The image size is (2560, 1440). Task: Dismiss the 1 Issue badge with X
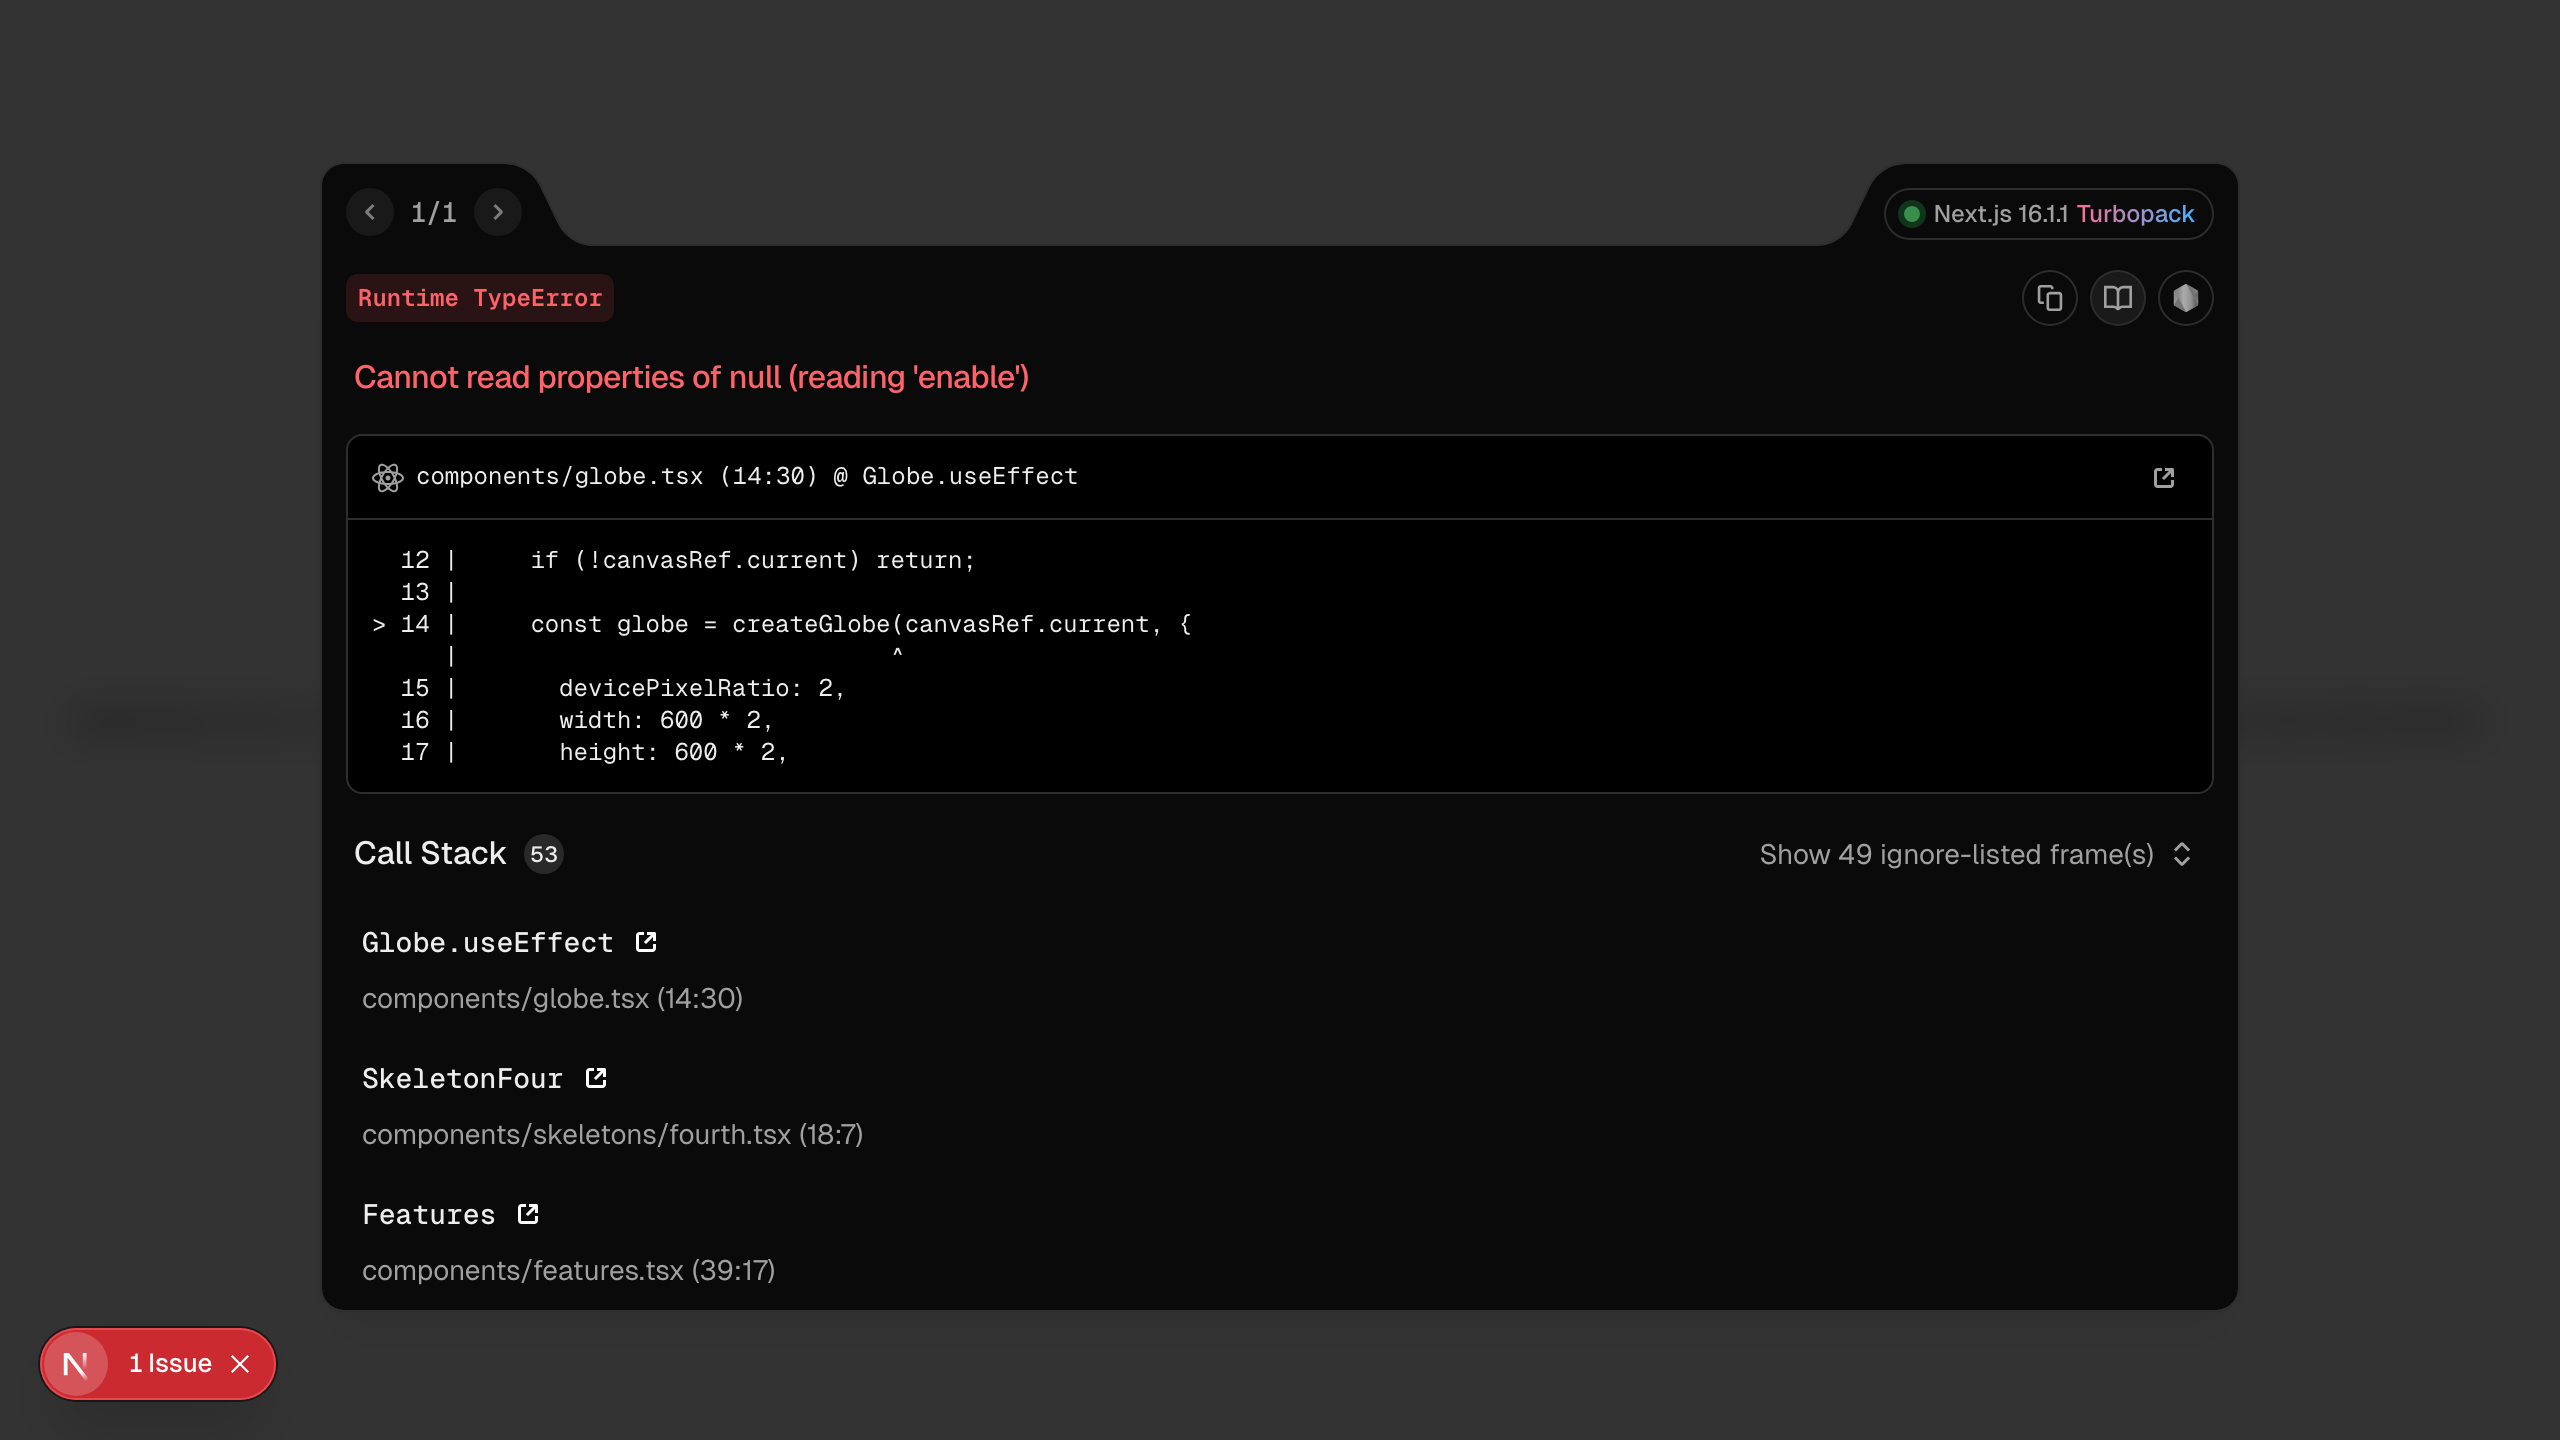click(240, 1364)
